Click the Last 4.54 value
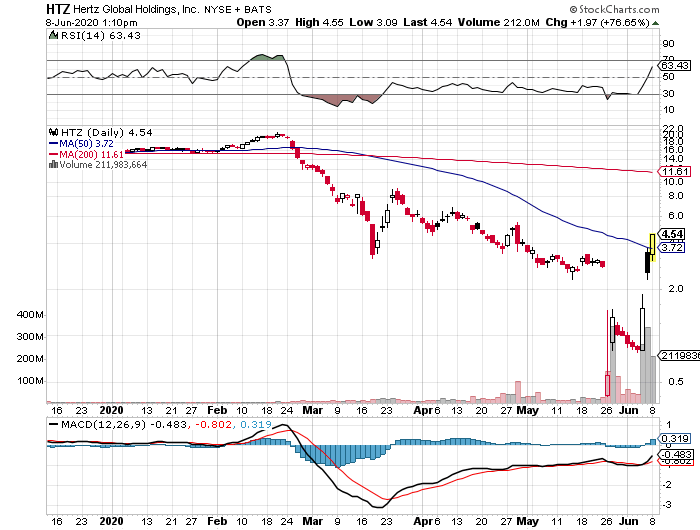This screenshot has height=530, width=700. click(x=428, y=22)
